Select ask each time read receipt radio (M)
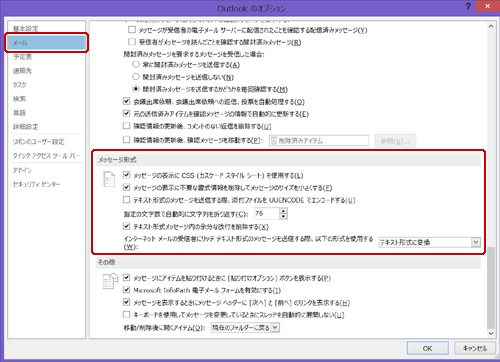 136,89
